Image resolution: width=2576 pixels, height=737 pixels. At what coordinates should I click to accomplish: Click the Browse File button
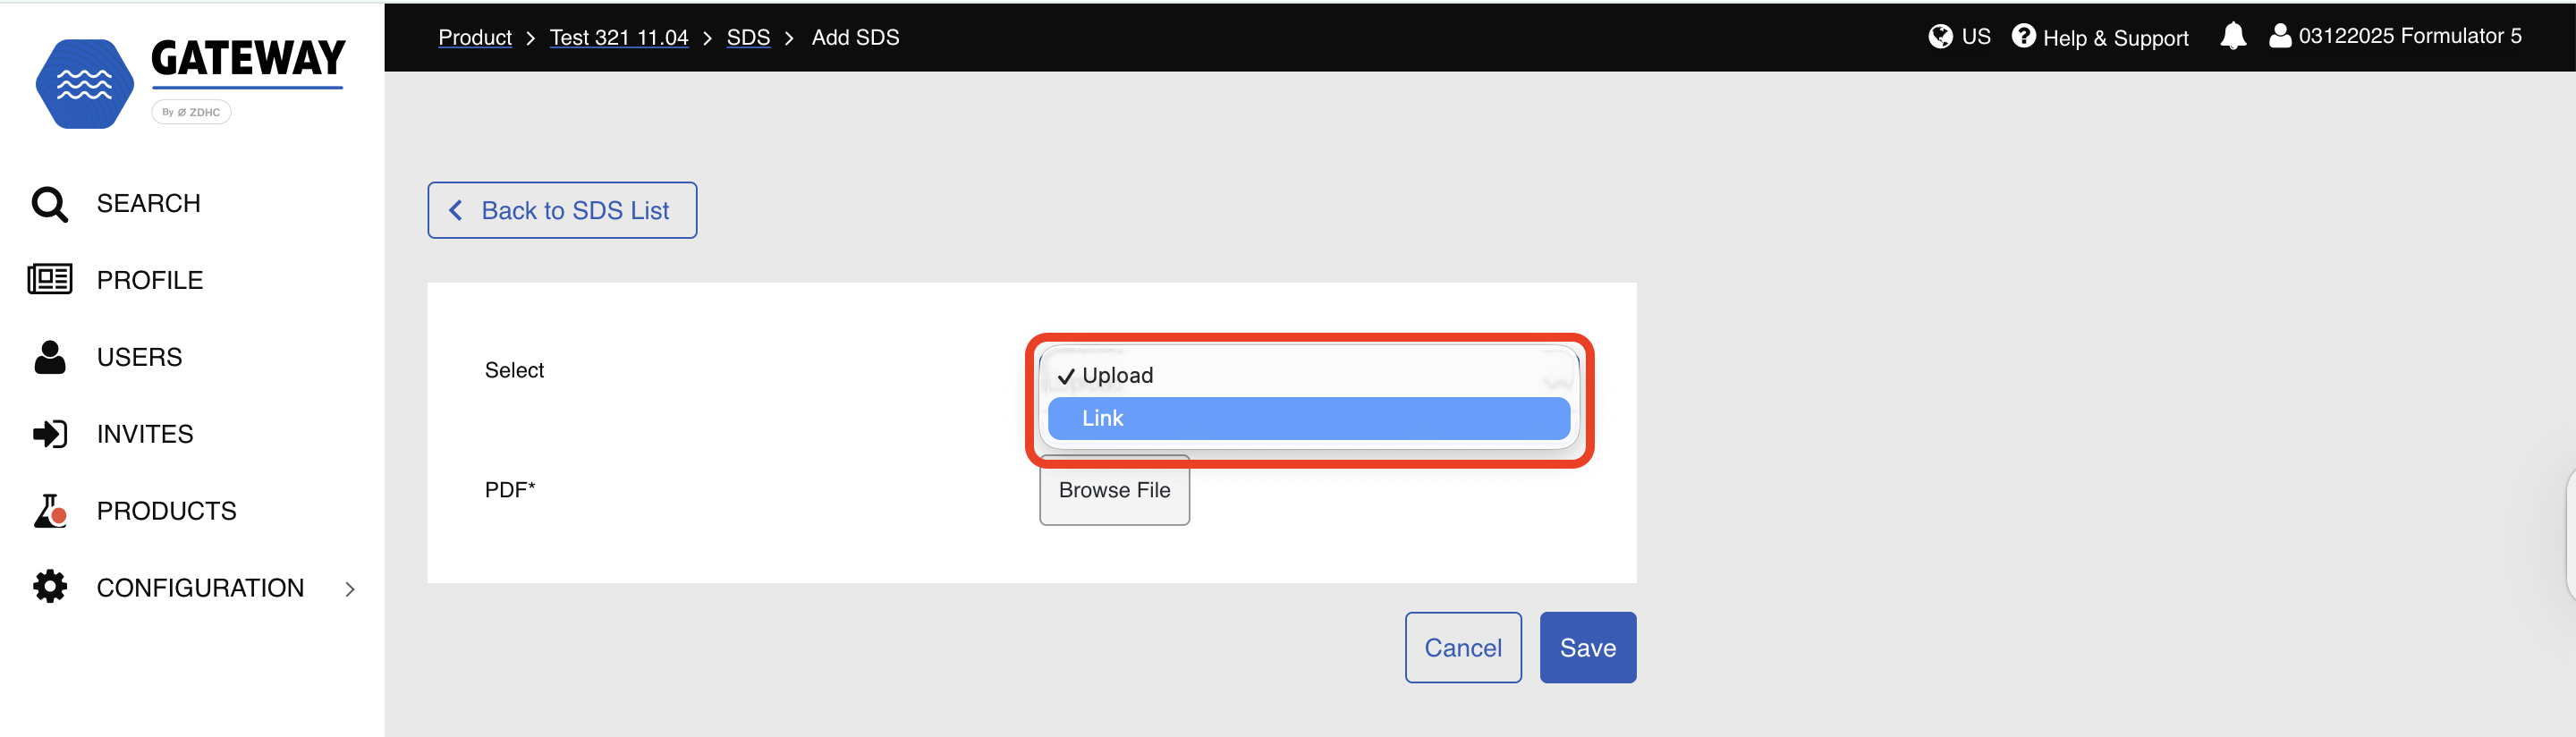click(1114, 490)
